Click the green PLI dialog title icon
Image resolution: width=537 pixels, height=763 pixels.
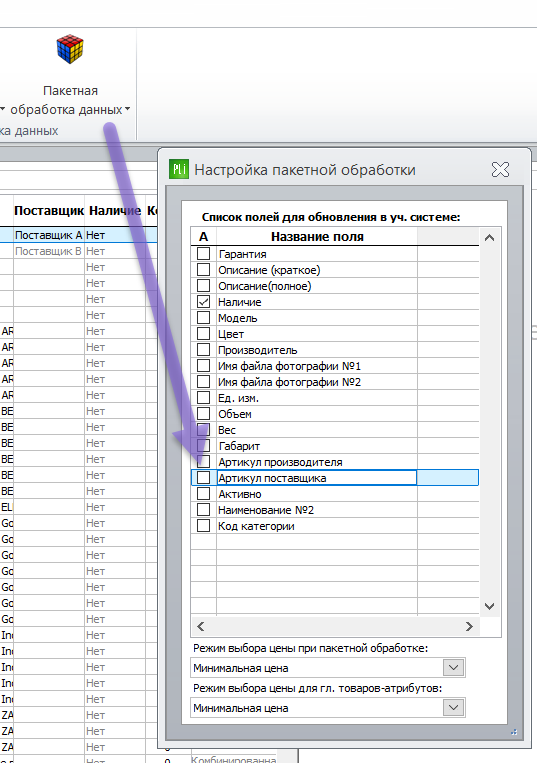[179, 169]
